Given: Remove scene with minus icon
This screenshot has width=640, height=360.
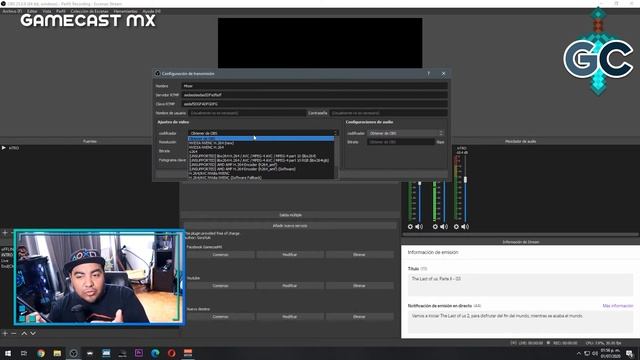Looking at the screenshot, I should (14, 333).
